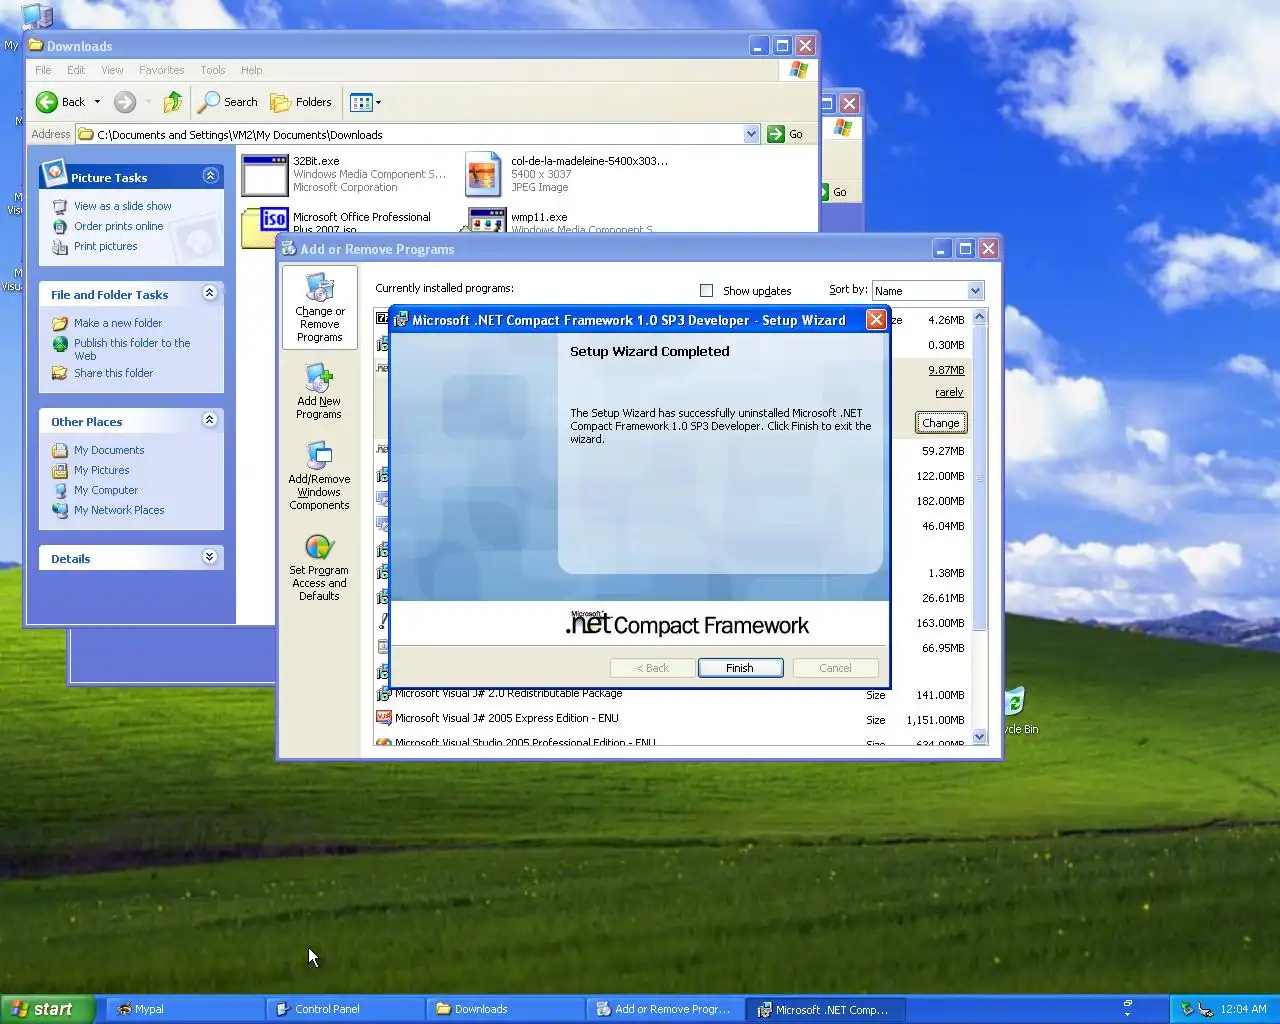The height and width of the screenshot is (1024, 1280).
Task: Open Set Program Access and Defaults icon
Action: pyautogui.click(x=319, y=568)
